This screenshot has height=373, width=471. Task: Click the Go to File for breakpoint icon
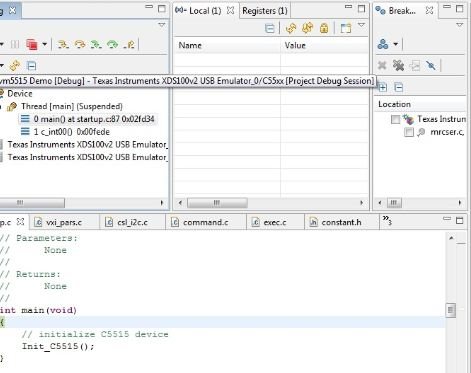(x=415, y=65)
